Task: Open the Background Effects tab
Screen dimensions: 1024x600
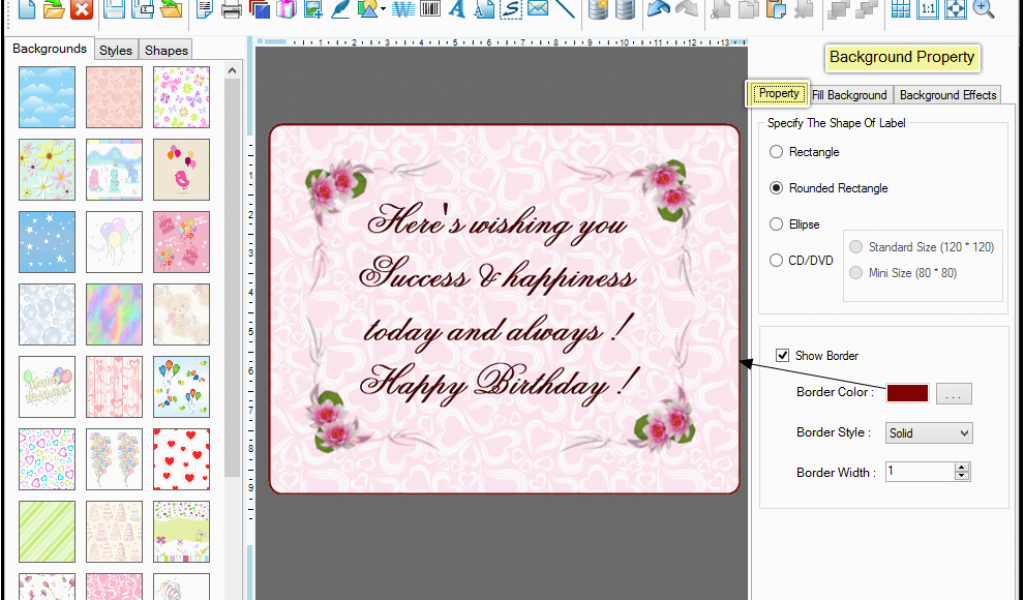Action: pos(948,95)
